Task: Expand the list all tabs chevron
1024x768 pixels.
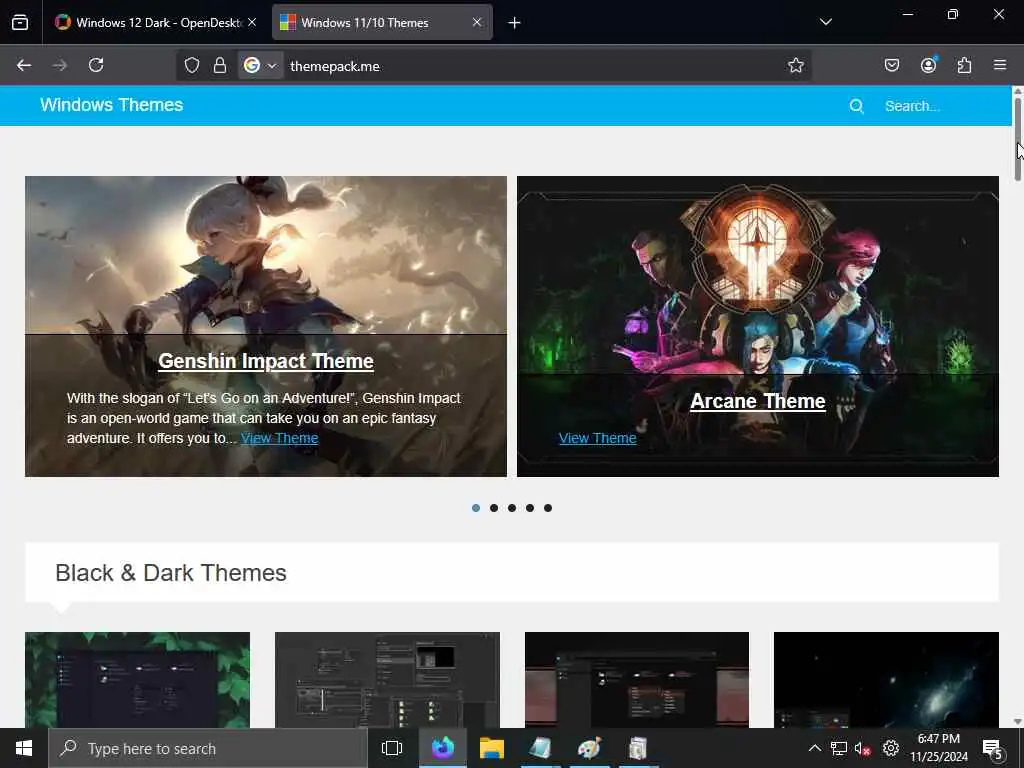Action: pyautogui.click(x=825, y=22)
